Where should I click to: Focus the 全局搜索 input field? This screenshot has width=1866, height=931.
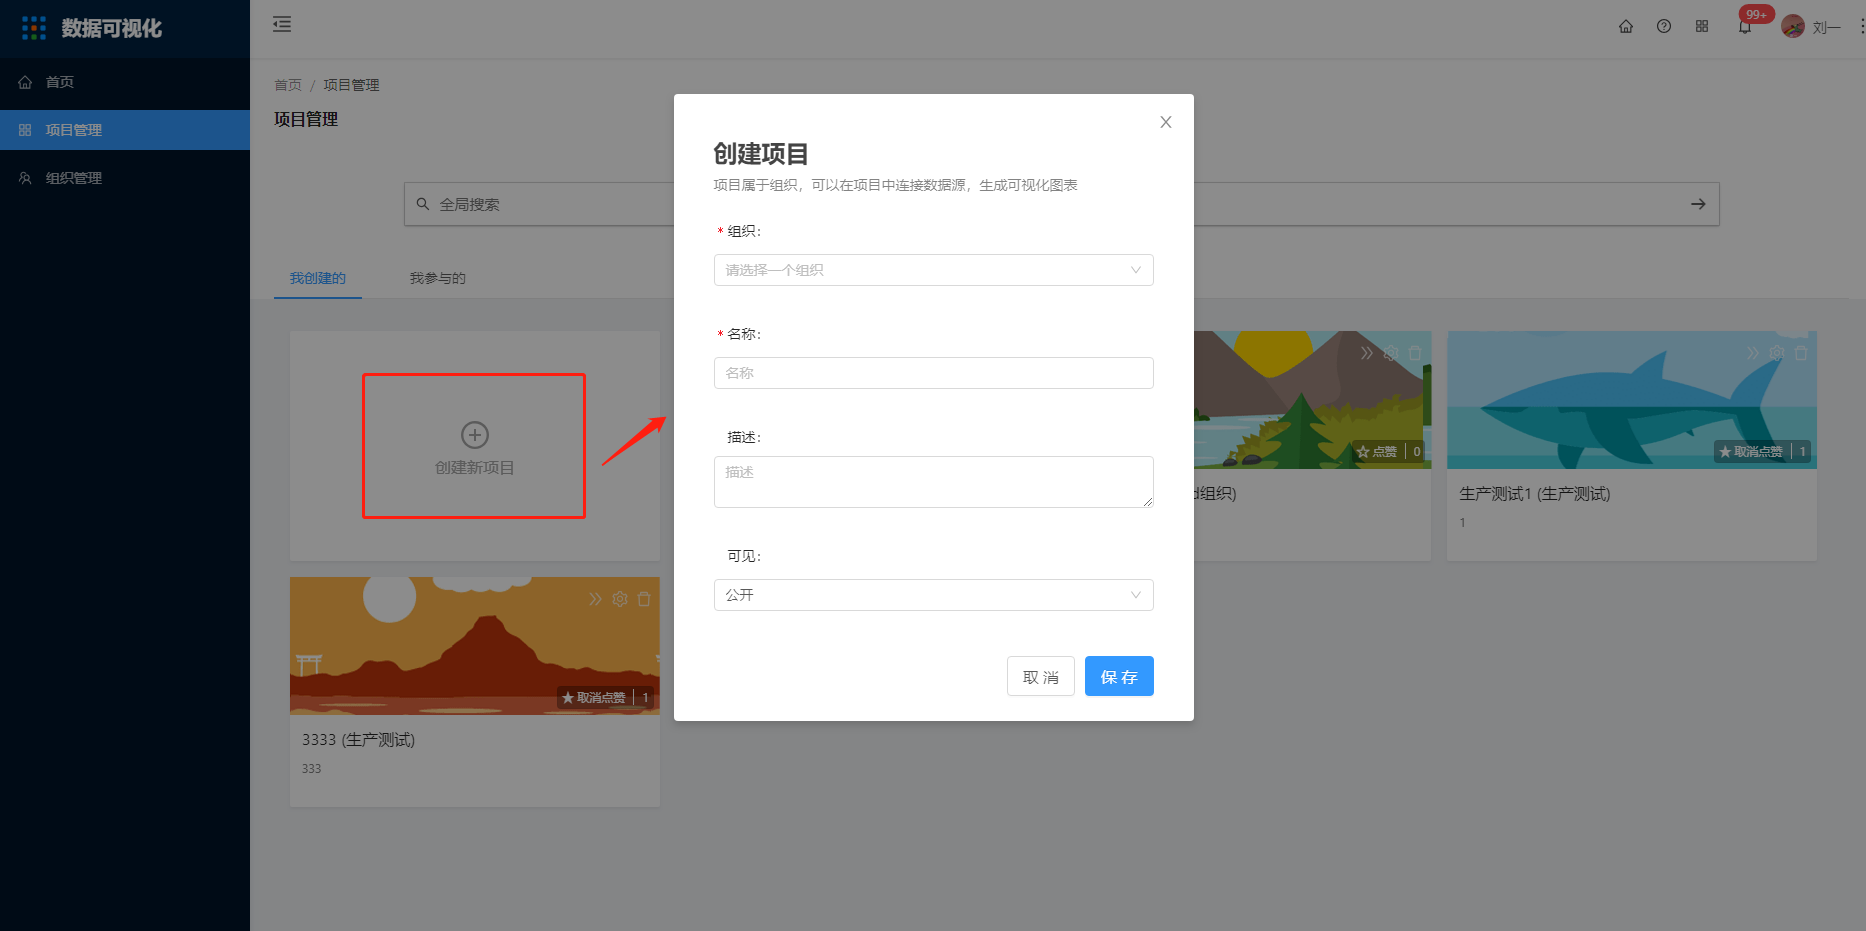coord(1060,204)
